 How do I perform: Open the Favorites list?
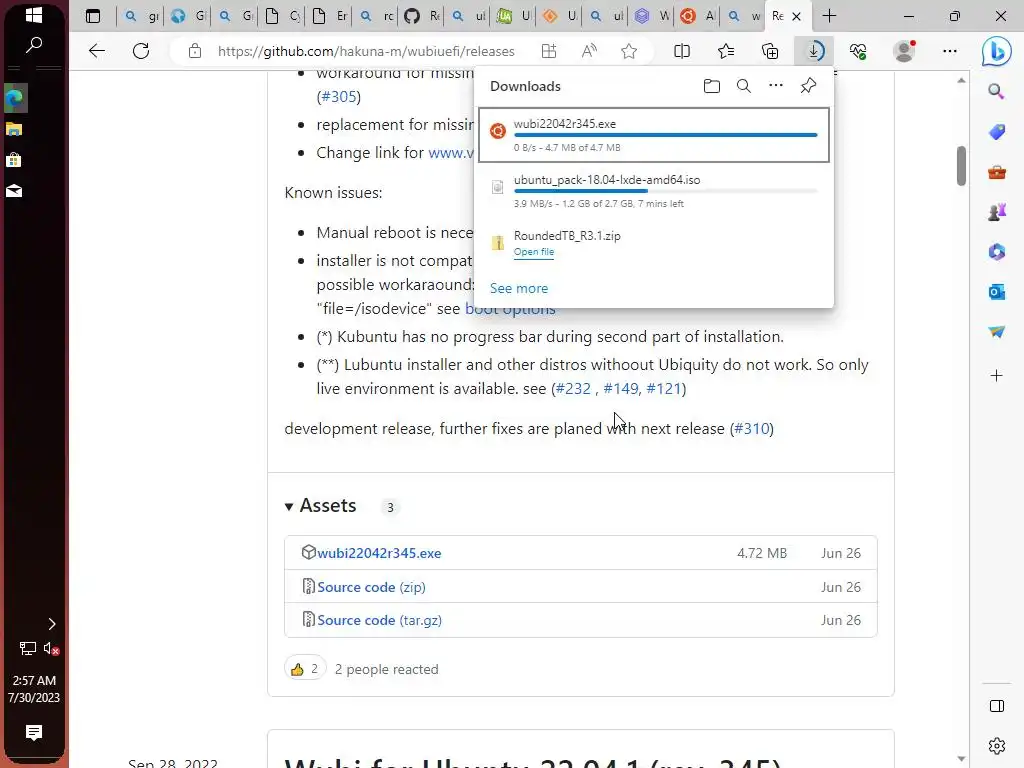point(726,51)
